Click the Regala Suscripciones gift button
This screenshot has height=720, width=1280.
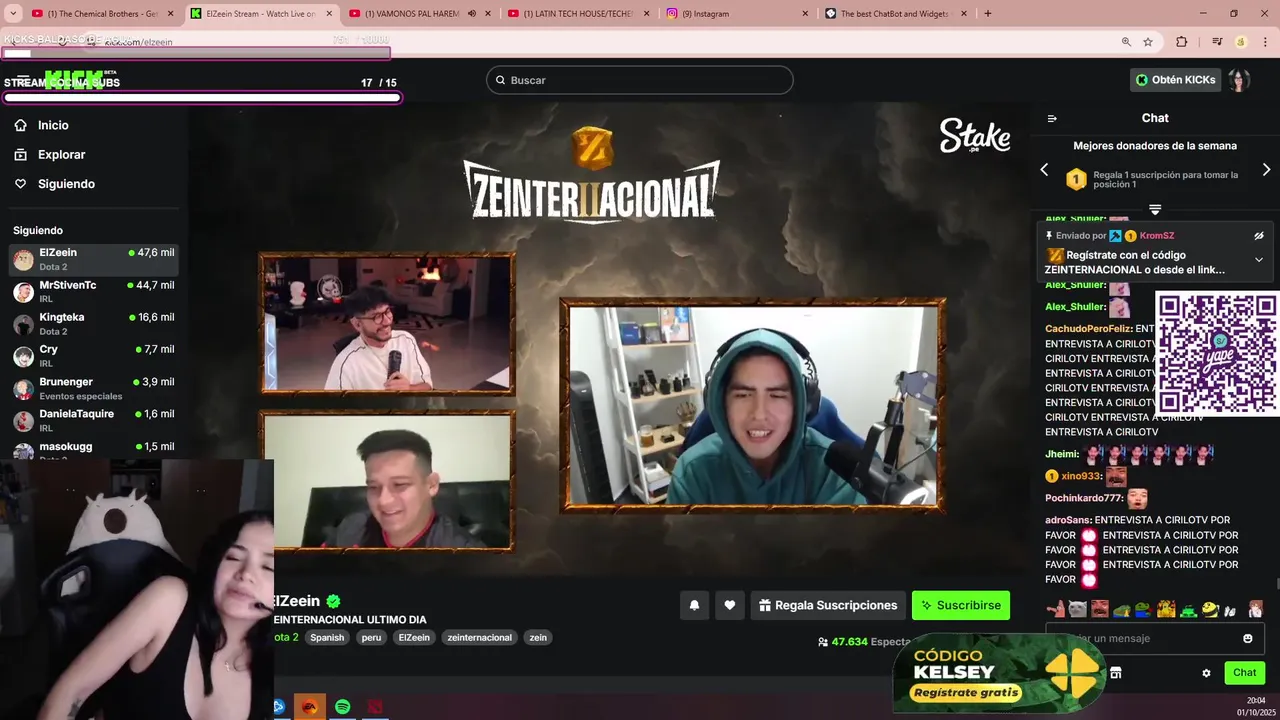(829, 605)
